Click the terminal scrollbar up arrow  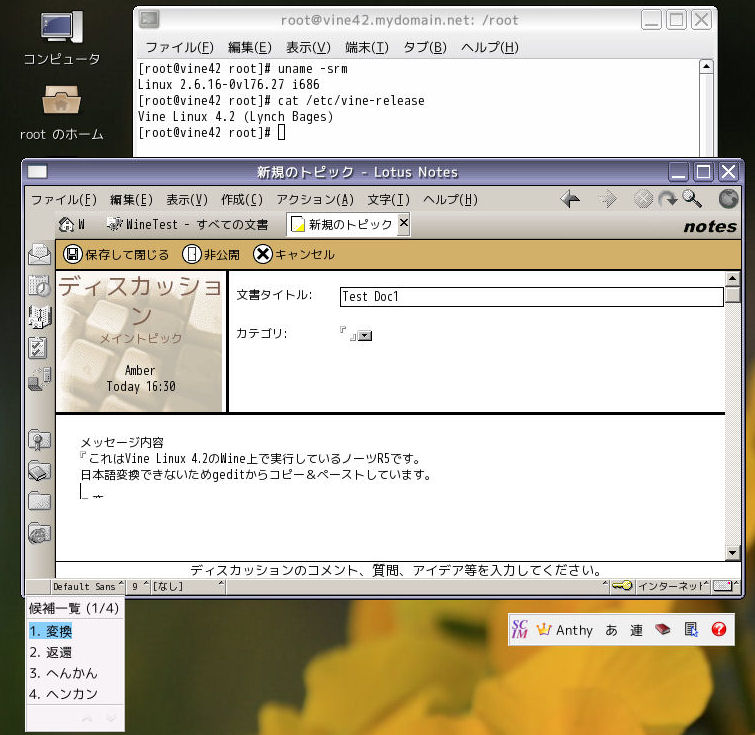click(706, 66)
